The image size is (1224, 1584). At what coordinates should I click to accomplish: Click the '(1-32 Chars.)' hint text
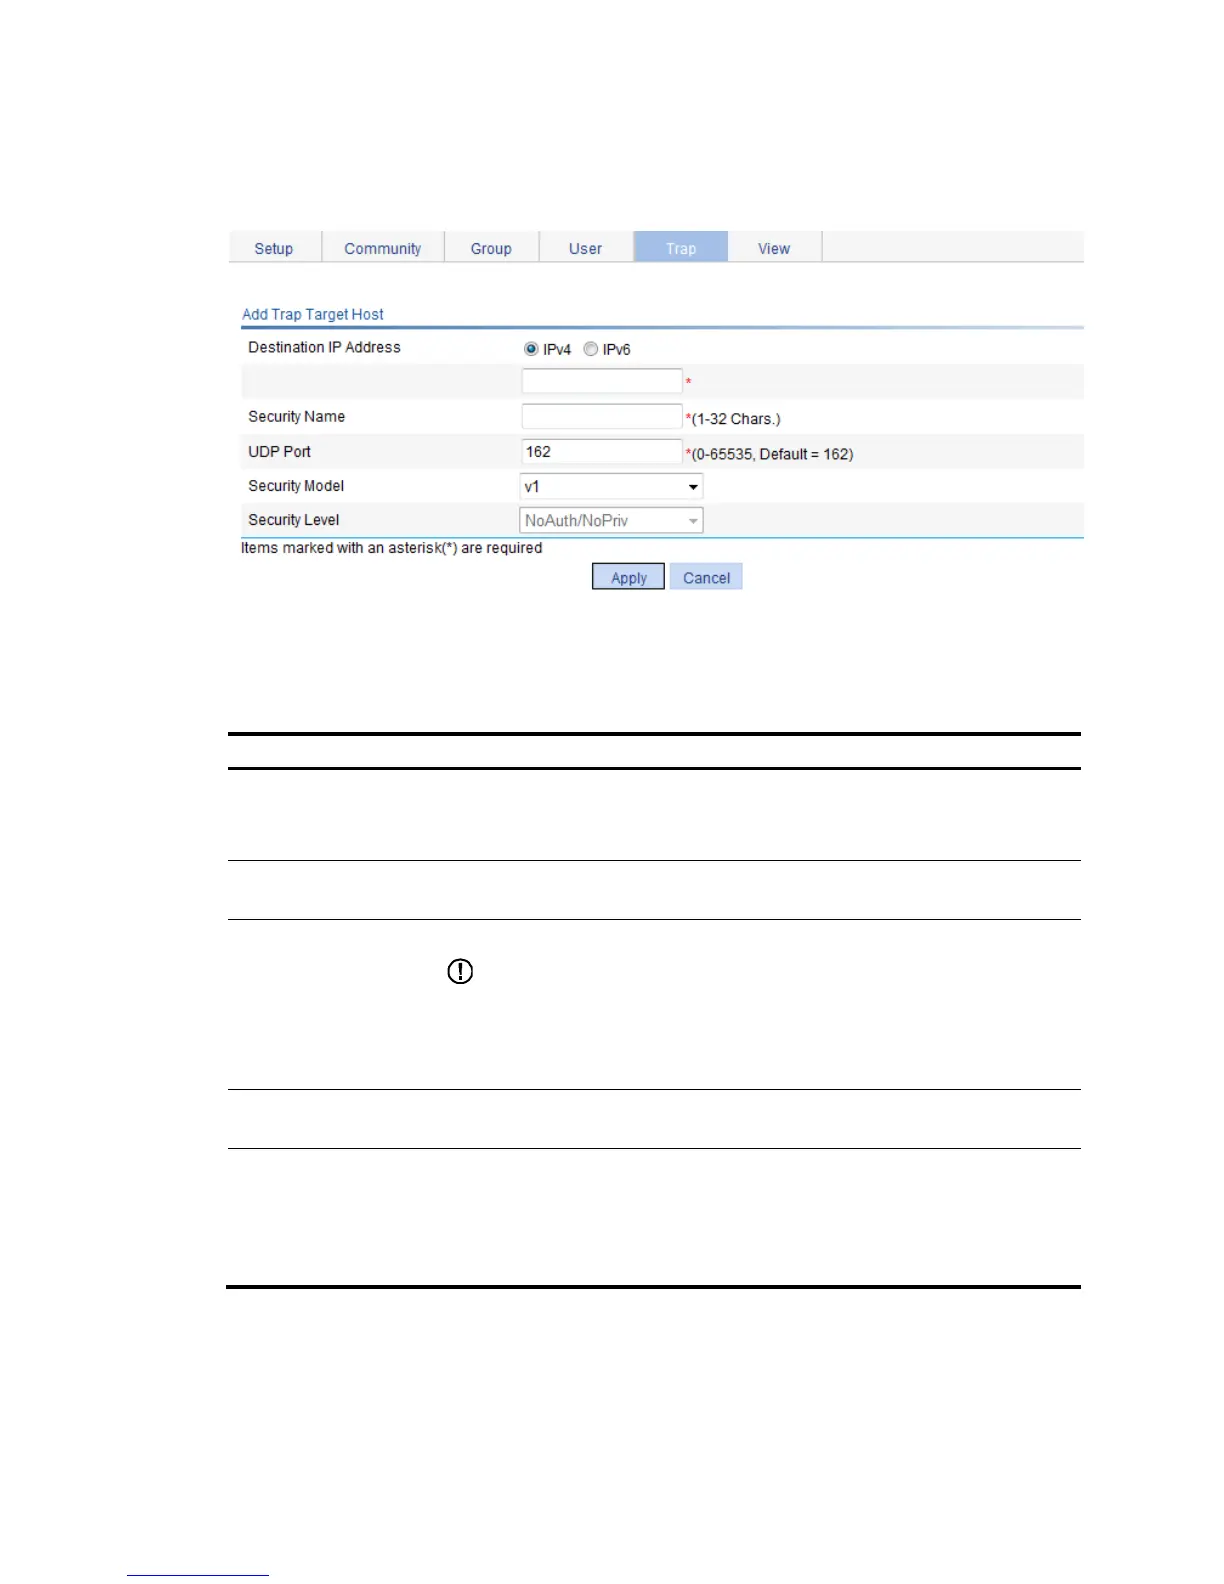[736, 419]
